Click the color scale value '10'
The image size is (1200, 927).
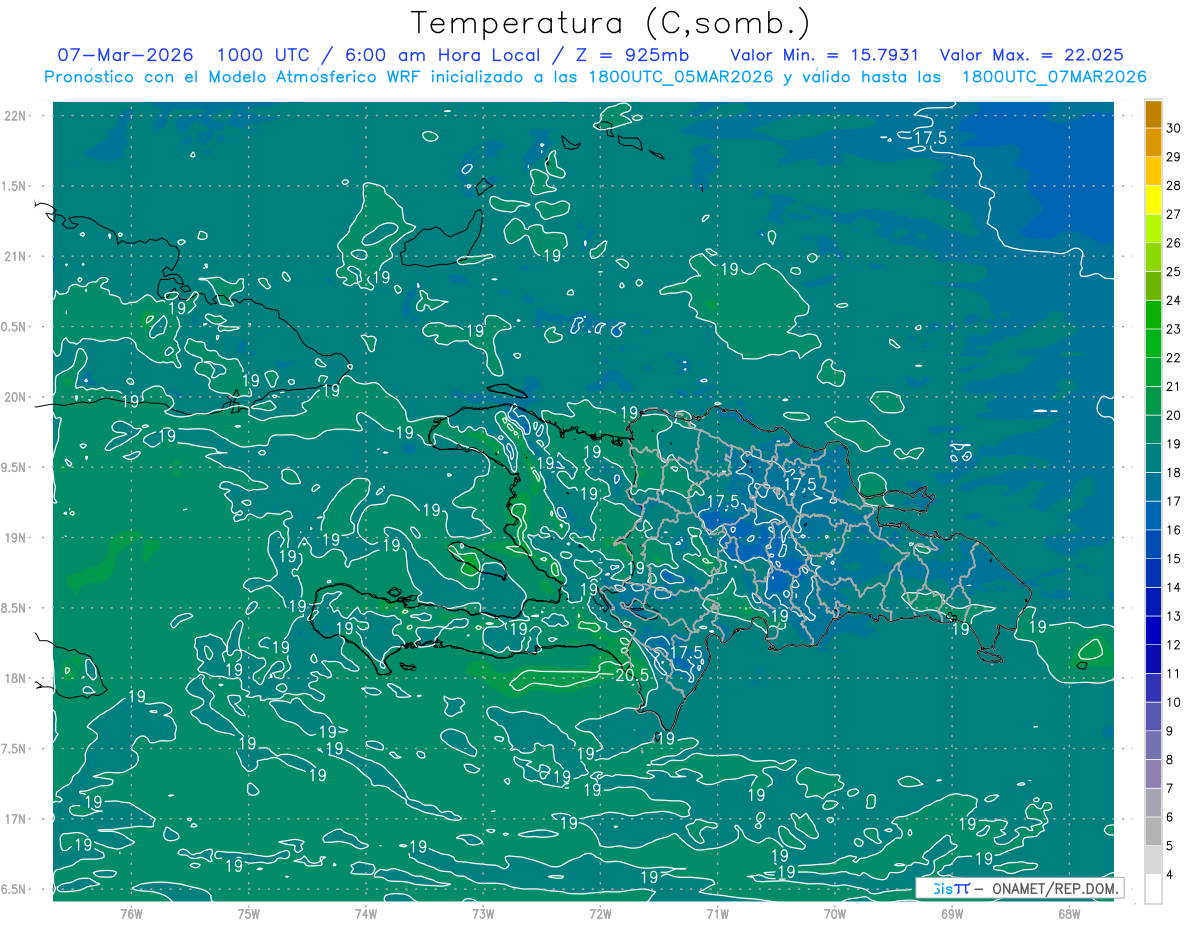click(x=1174, y=702)
